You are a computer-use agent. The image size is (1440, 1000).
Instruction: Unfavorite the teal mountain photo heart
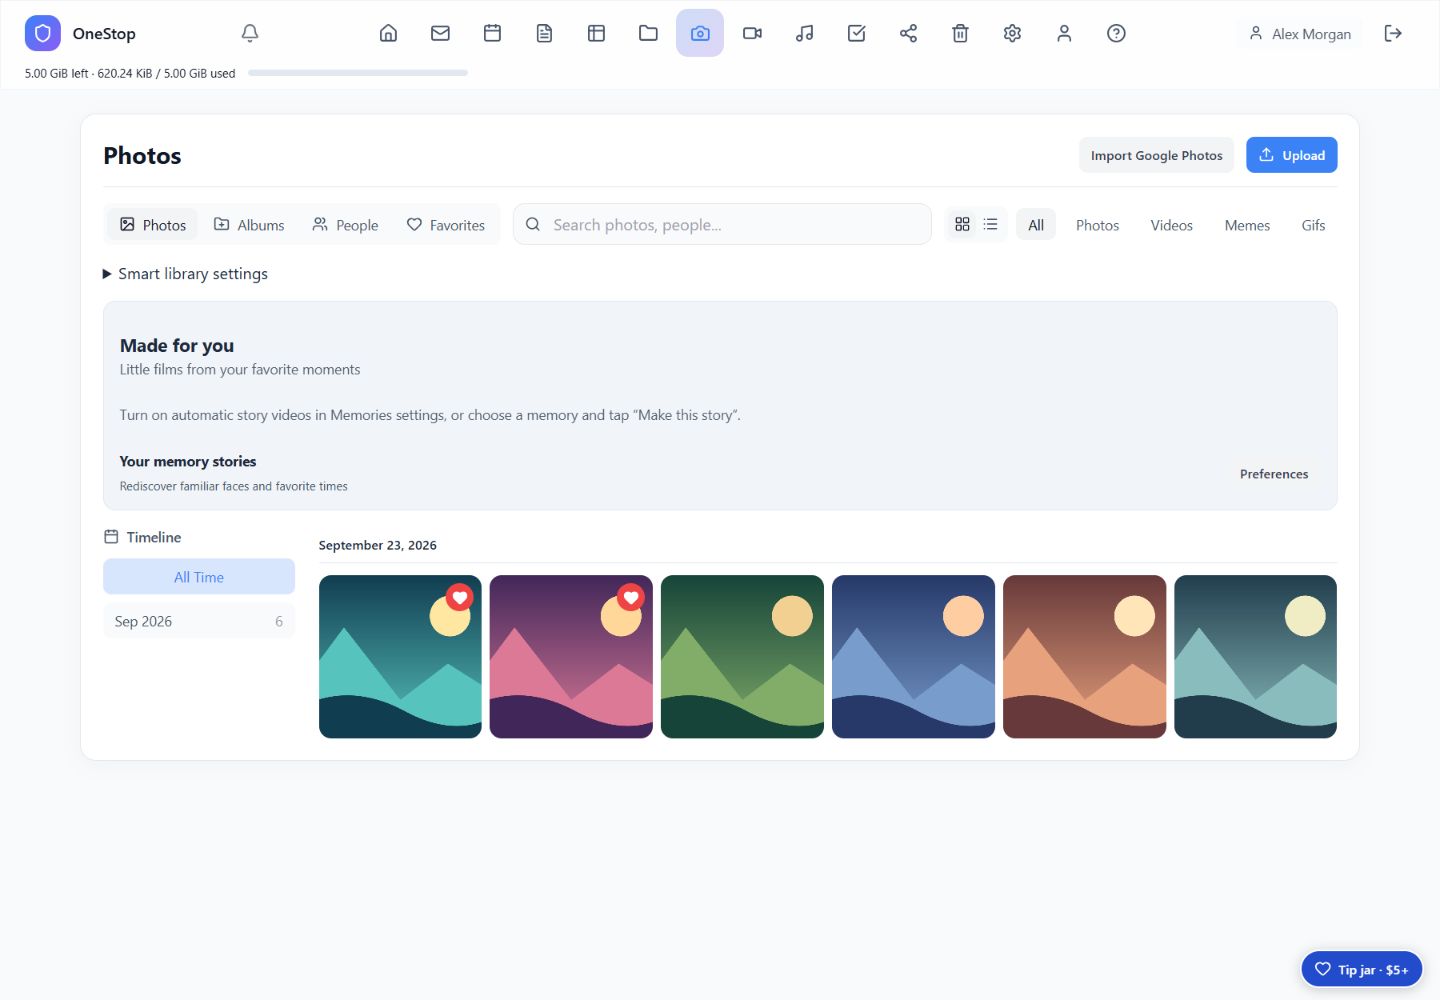tap(460, 597)
